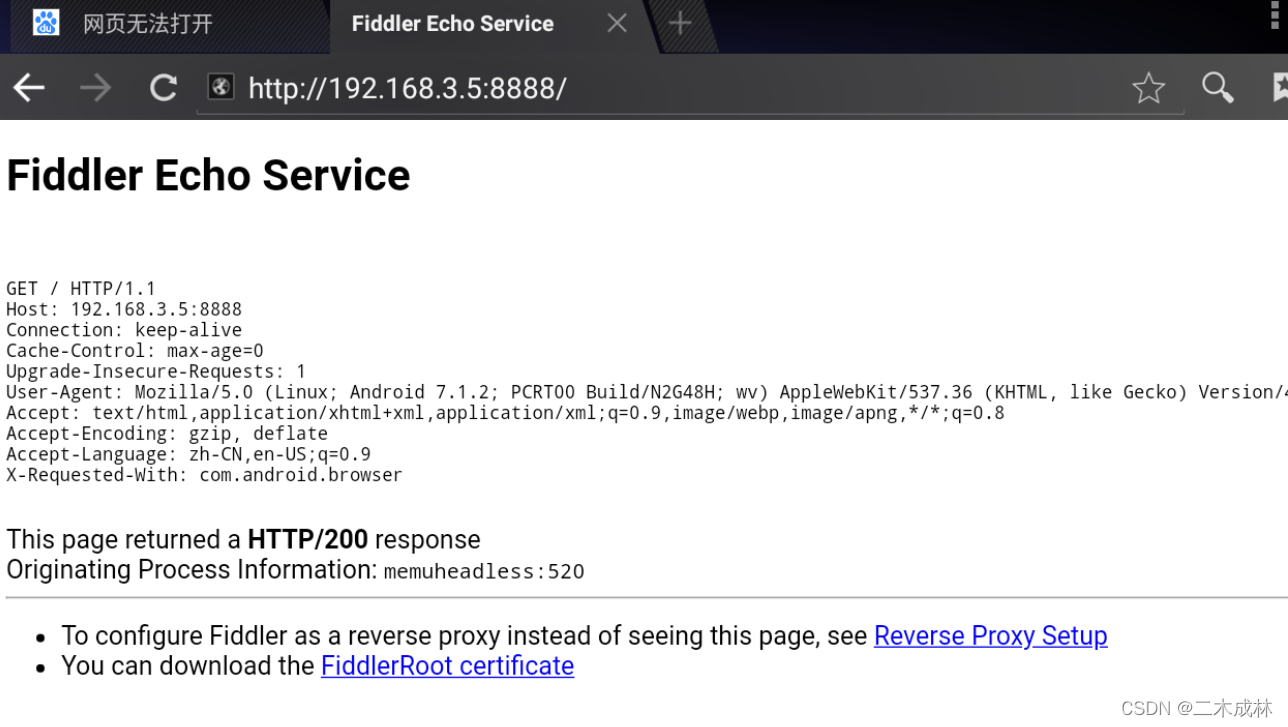This screenshot has width=1288, height=727.
Task: Click Cache-Control: max-age=0 line
Action: 135,351
